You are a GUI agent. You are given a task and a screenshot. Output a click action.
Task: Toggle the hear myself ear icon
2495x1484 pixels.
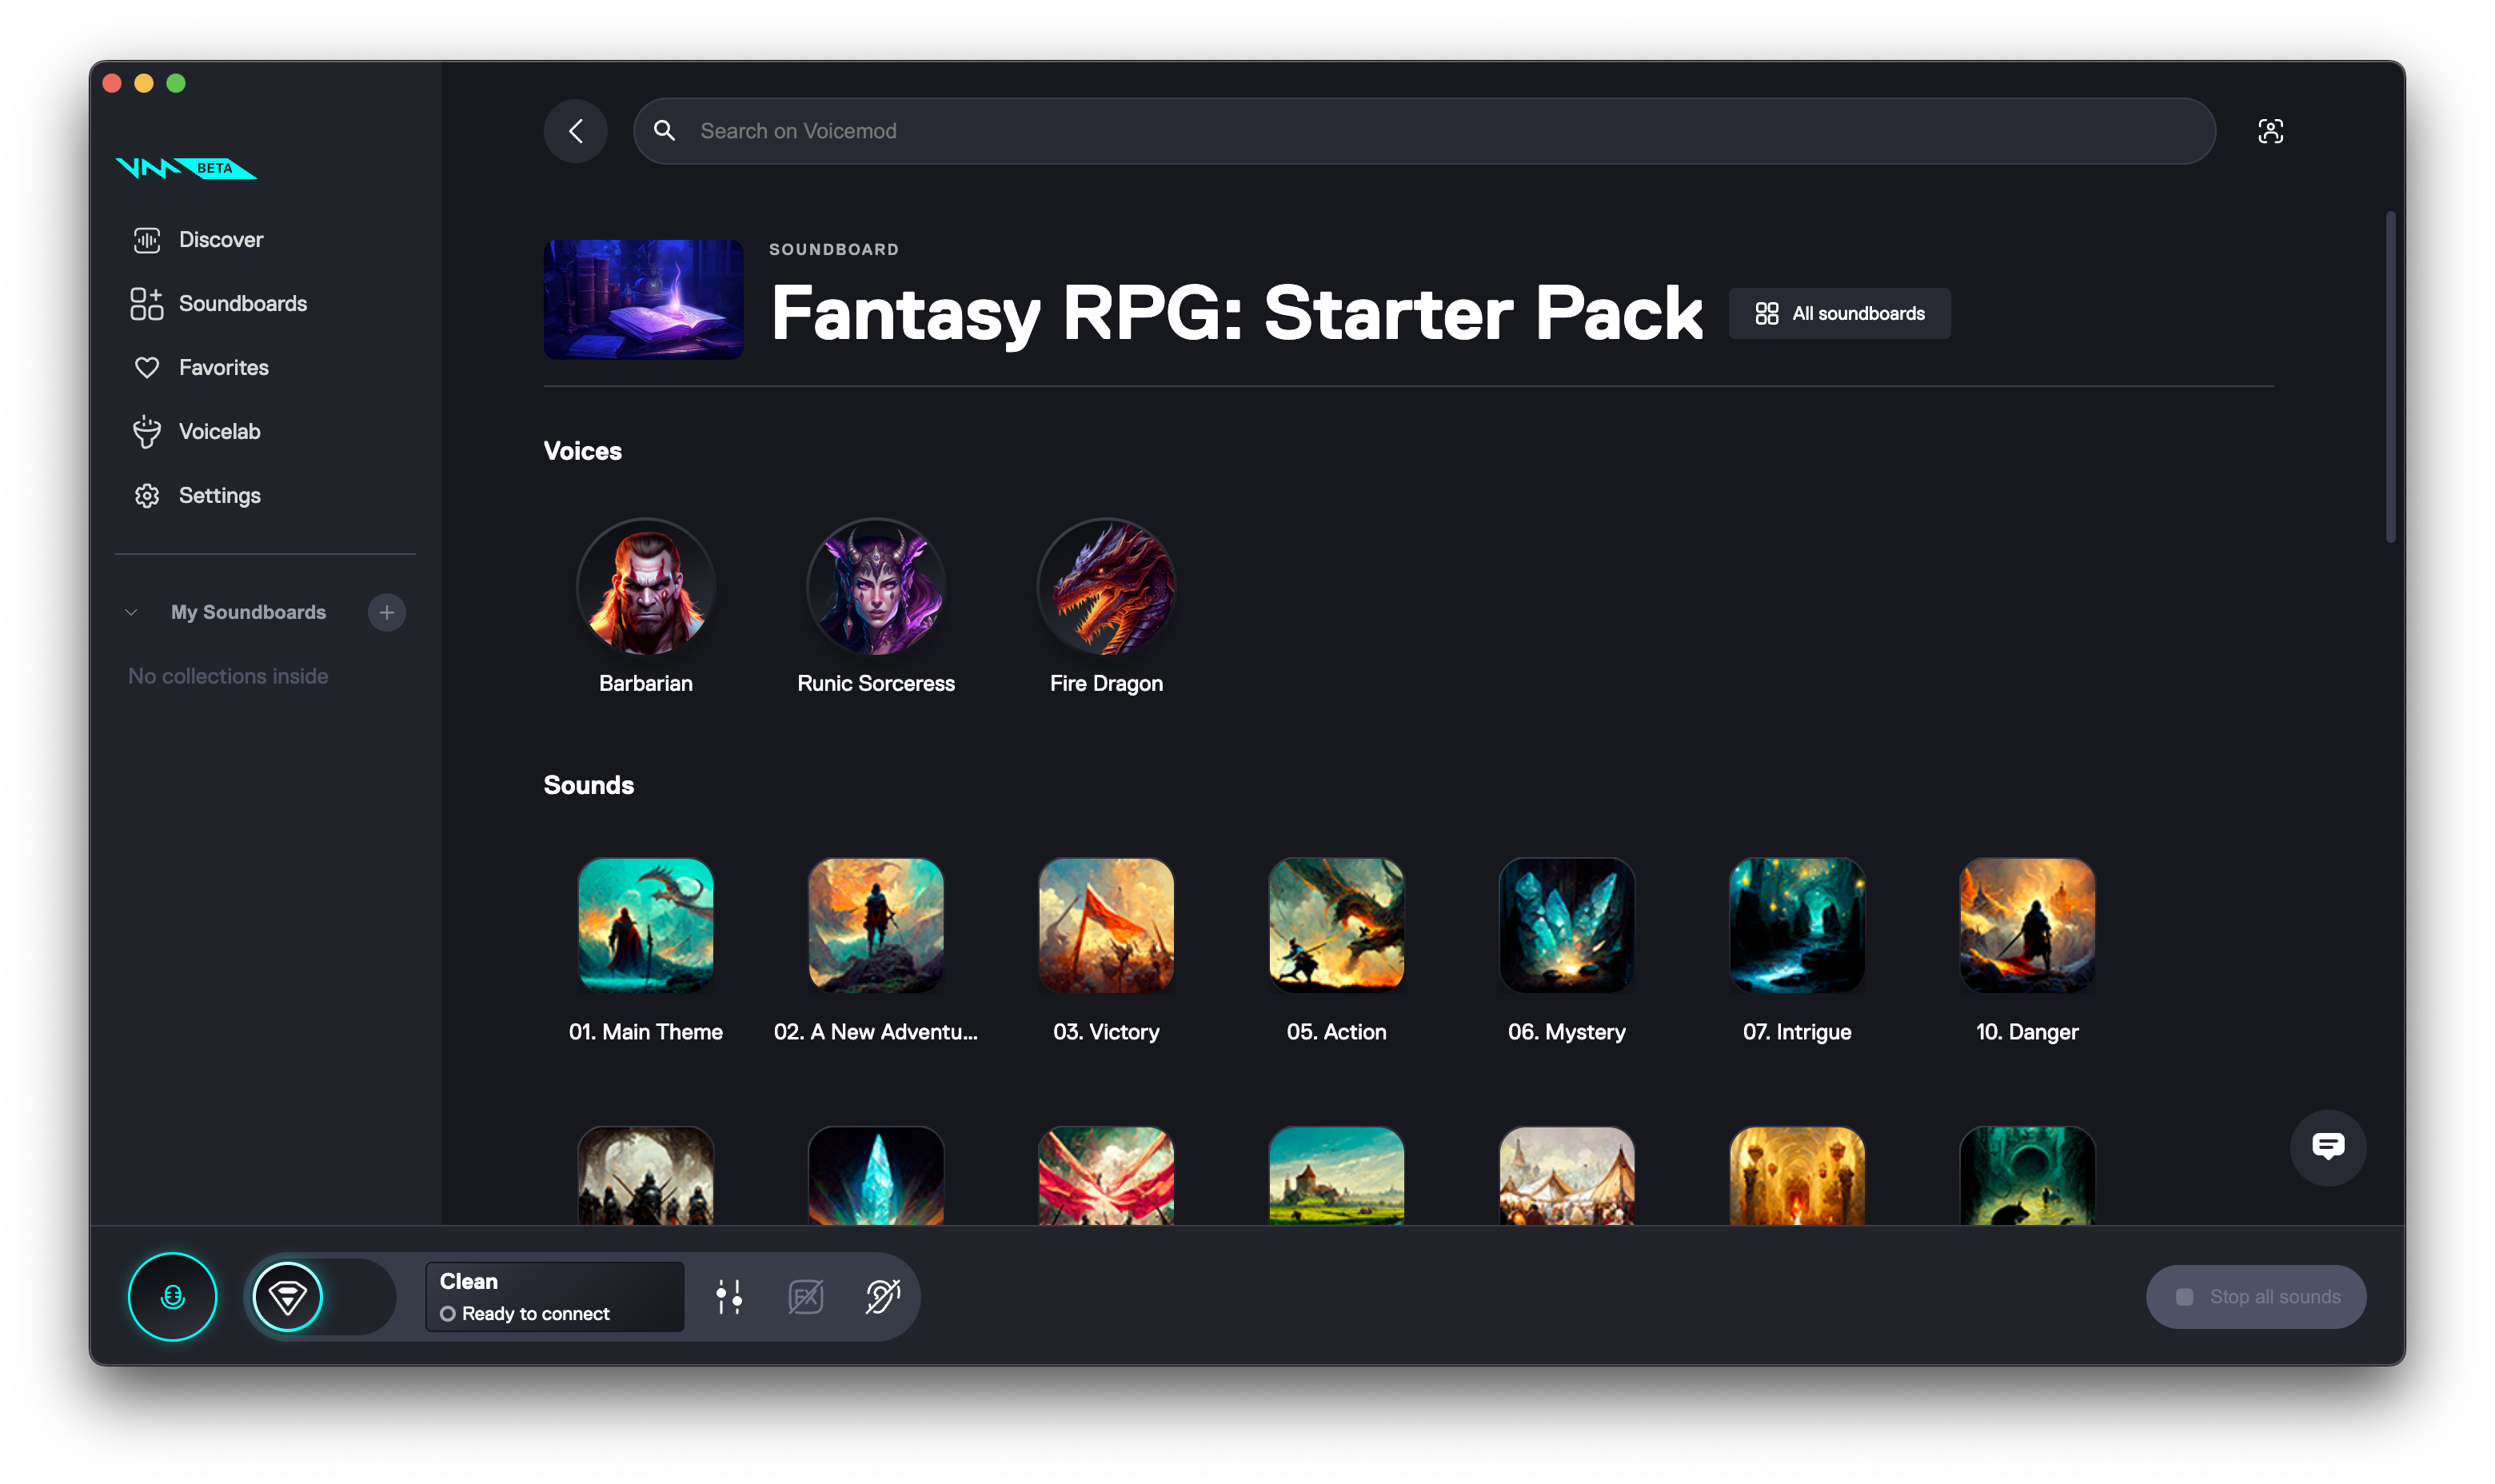[x=882, y=1297]
